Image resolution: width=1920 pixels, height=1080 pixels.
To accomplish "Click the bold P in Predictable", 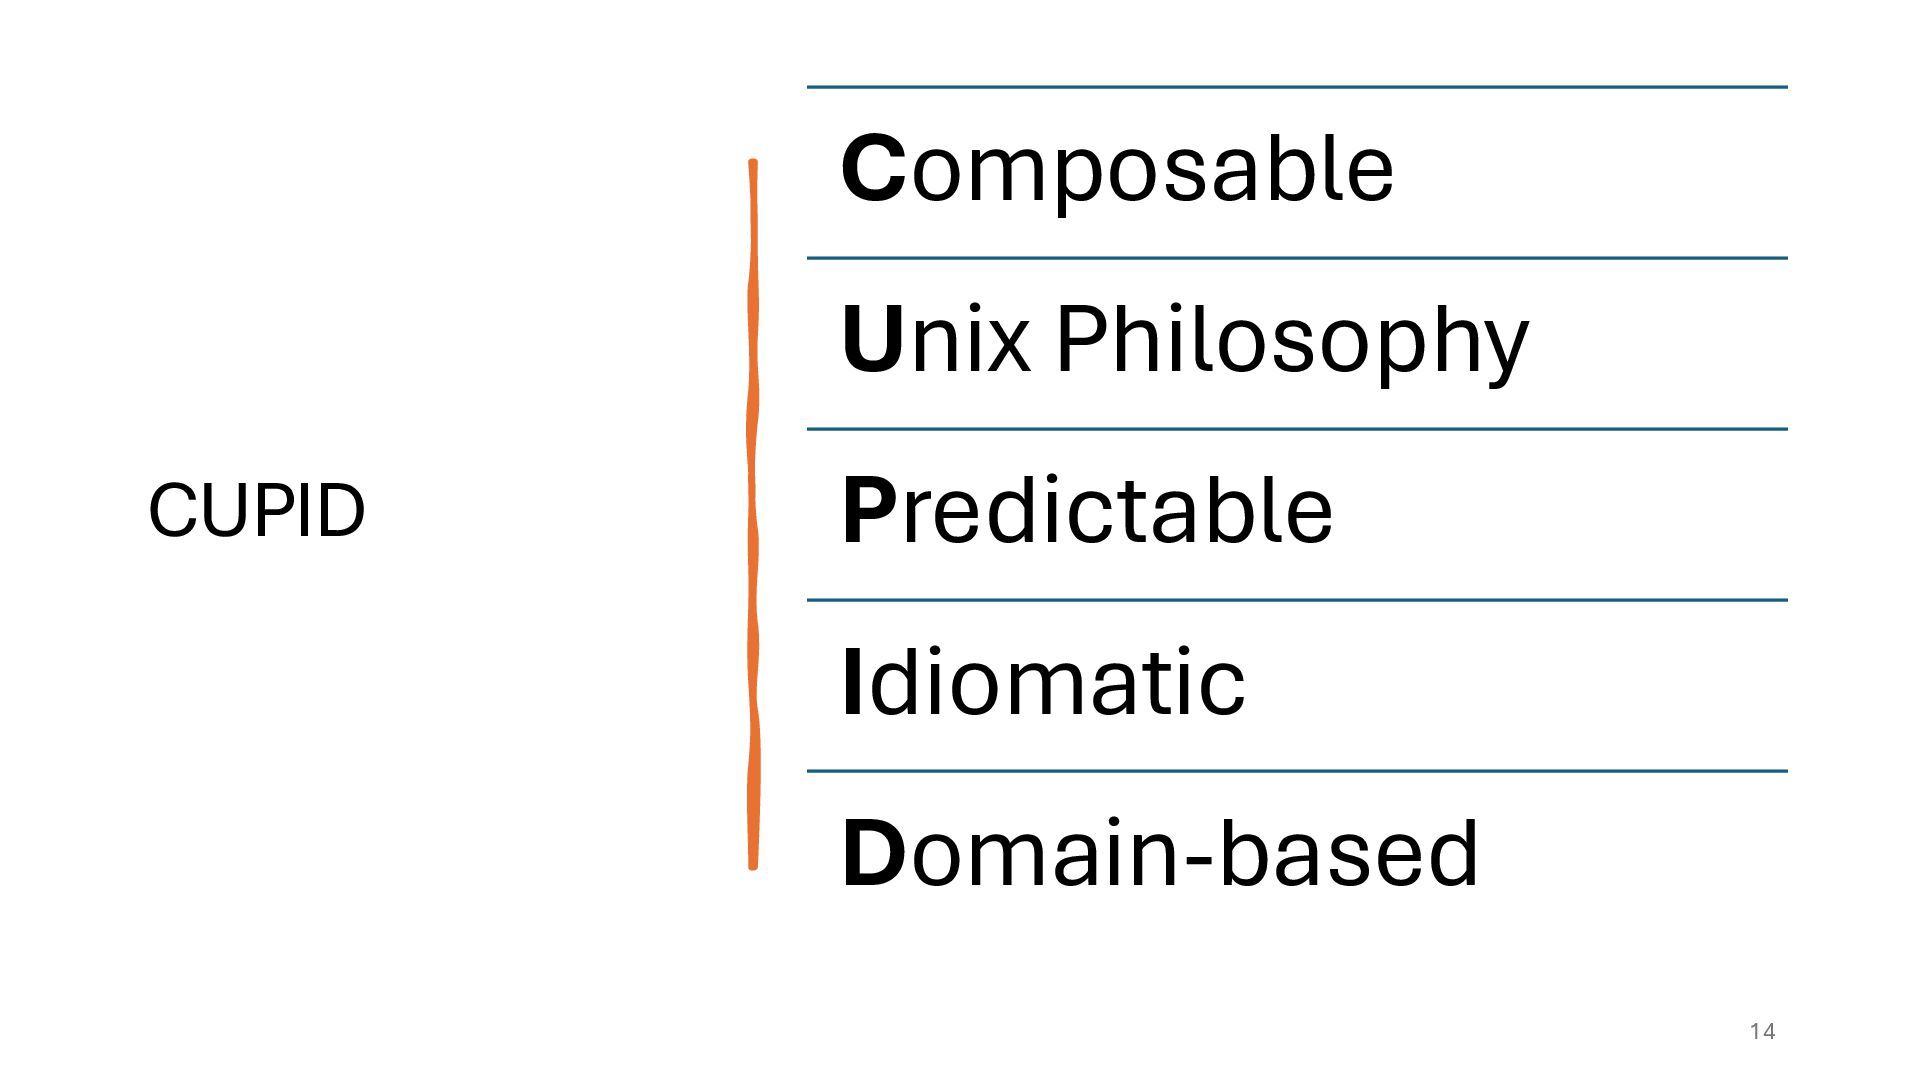I will [869, 511].
